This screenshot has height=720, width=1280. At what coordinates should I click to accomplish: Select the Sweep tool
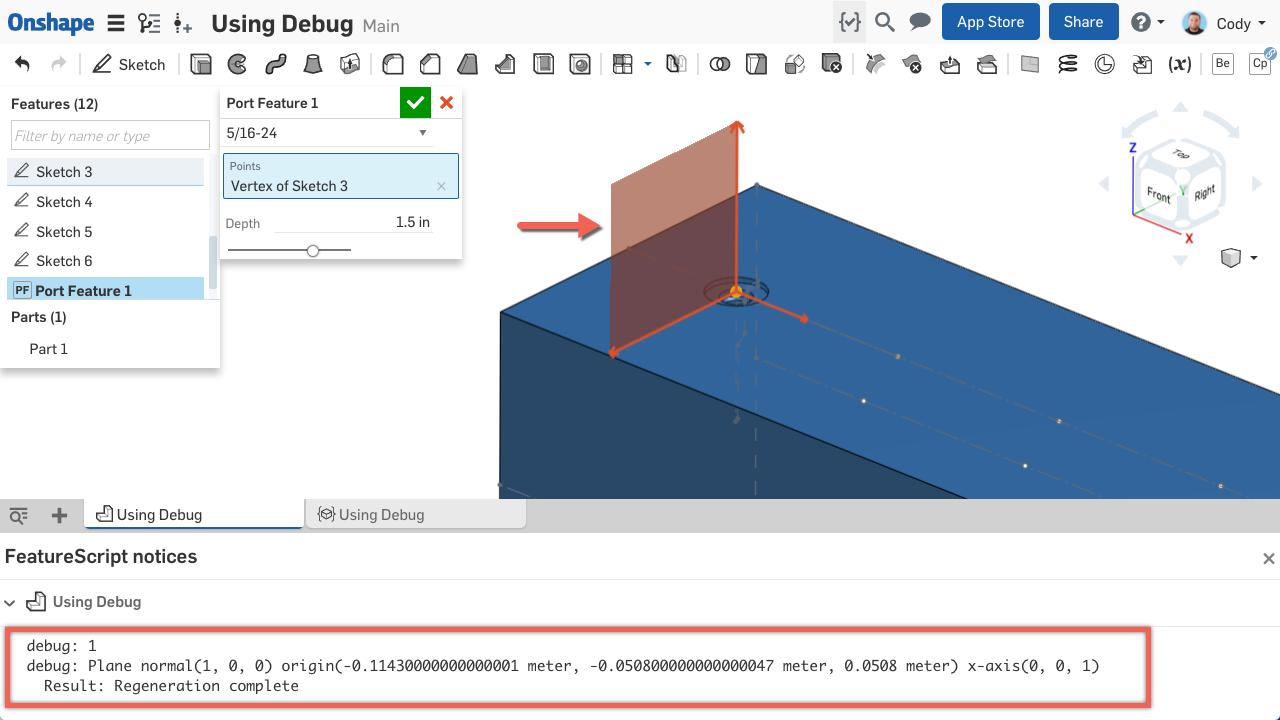click(276, 65)
